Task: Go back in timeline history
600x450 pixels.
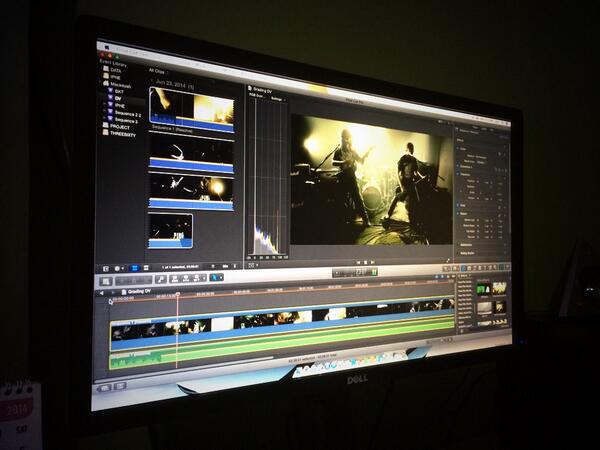Action: pyautogui.click(x=102, y=293)
